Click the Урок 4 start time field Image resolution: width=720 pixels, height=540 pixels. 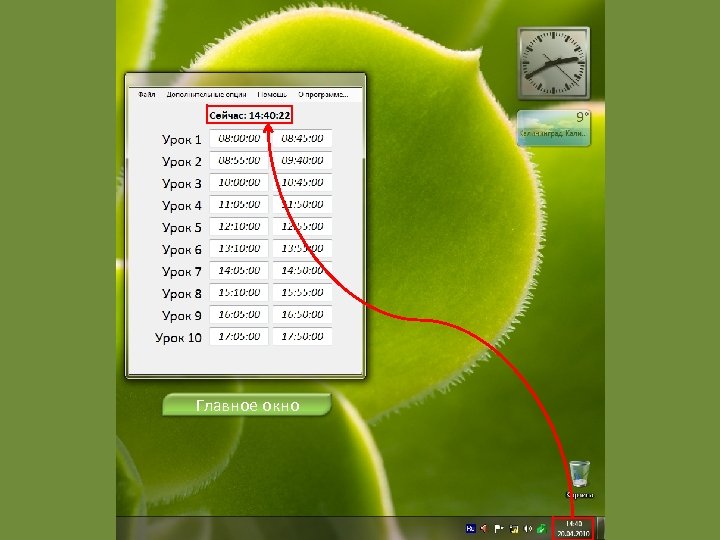pos(239,204)
